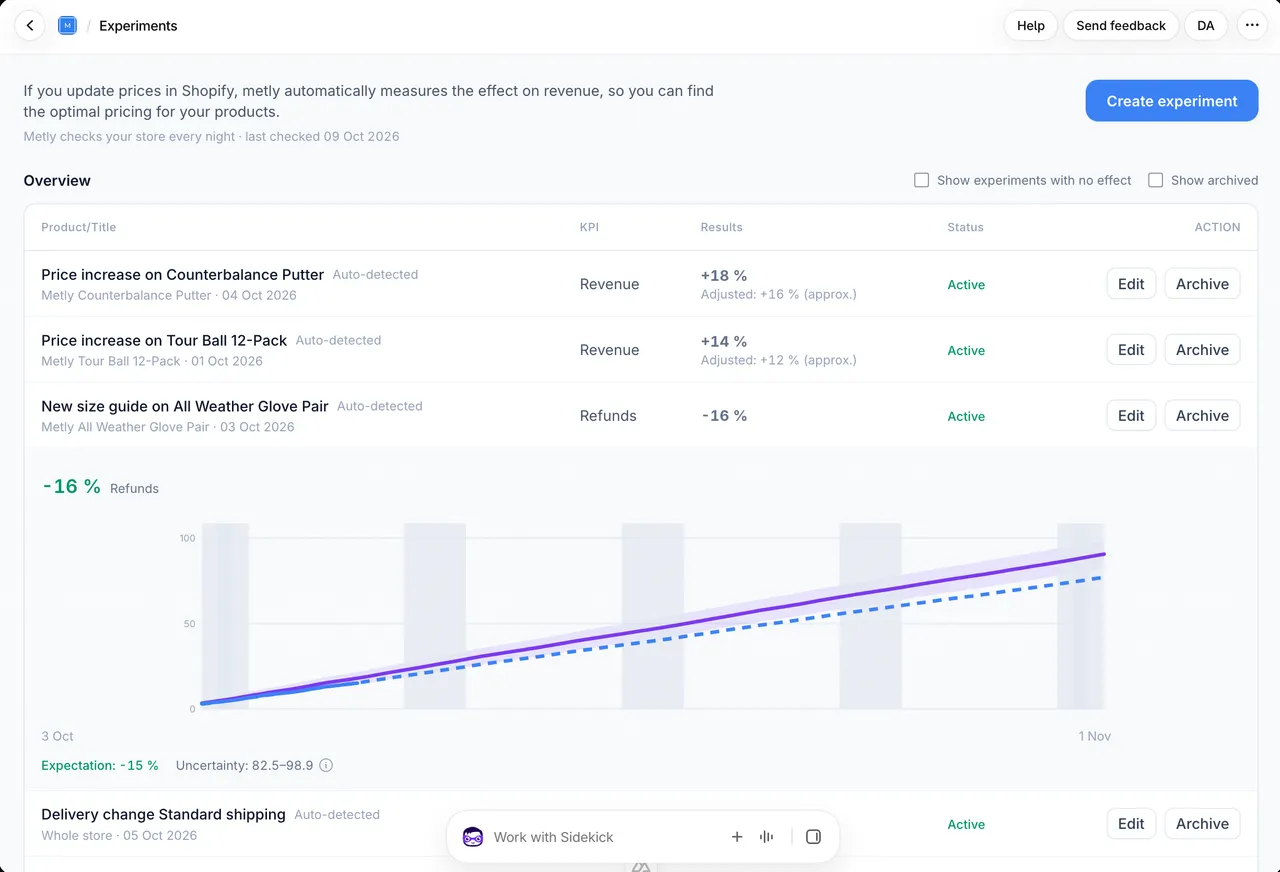Select the Experiments breadcrumb
This screenshot has height=872, width=1280.
pyautogui.click(x=138, y=26)
